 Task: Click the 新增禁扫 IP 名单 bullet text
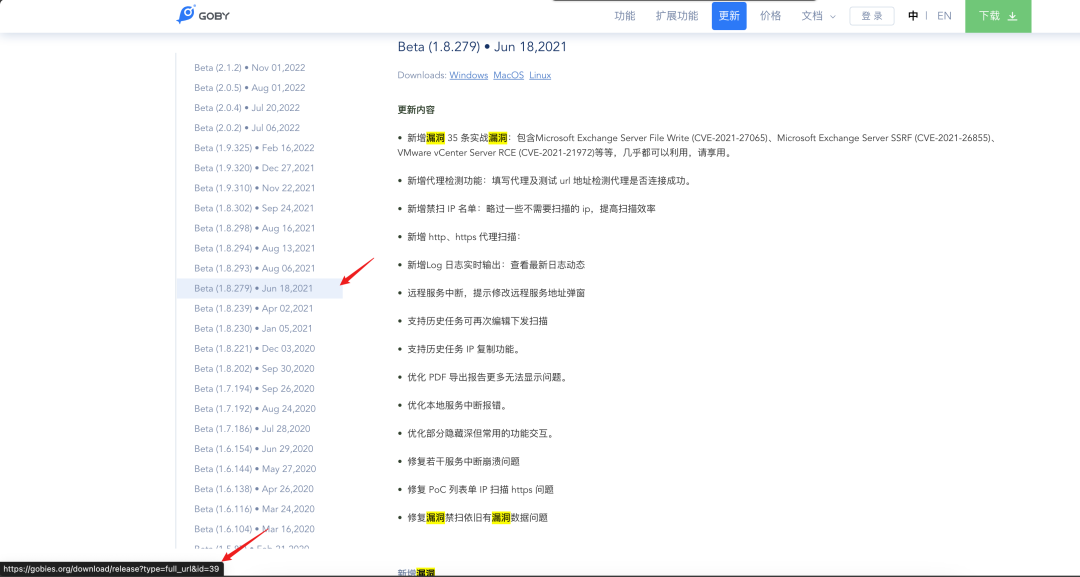[531, 209]
